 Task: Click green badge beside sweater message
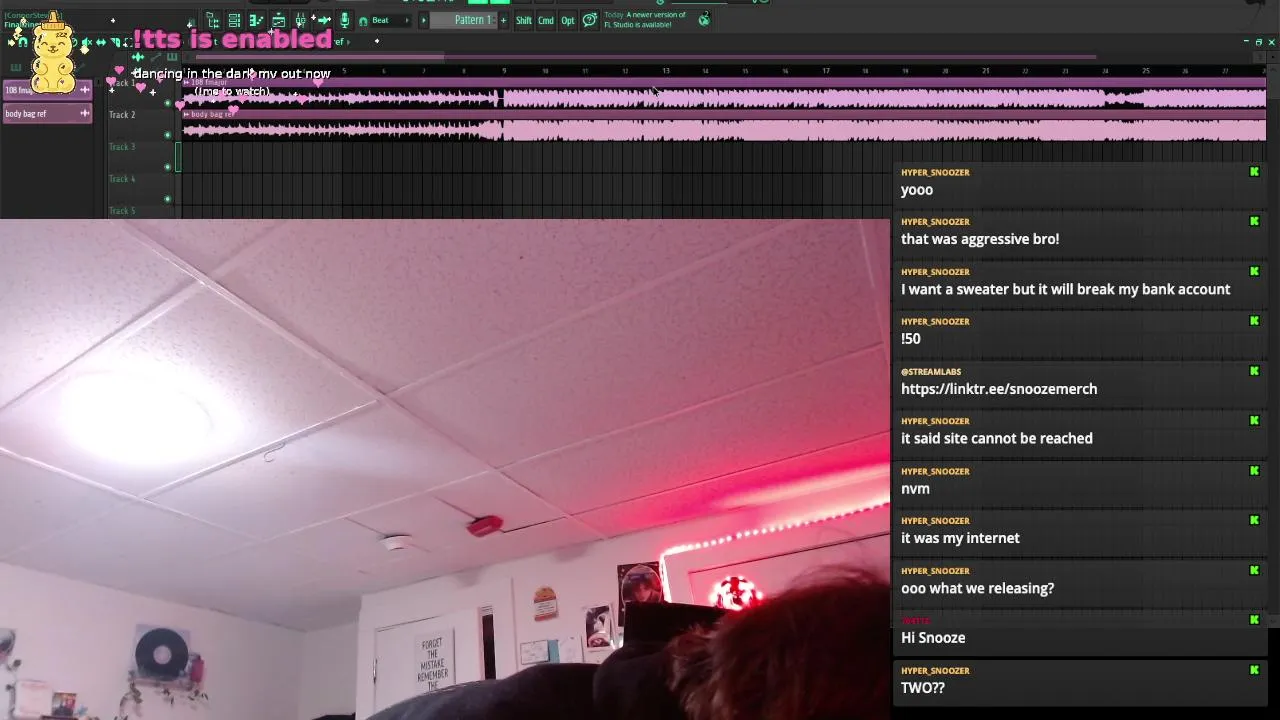point(1254,271)
